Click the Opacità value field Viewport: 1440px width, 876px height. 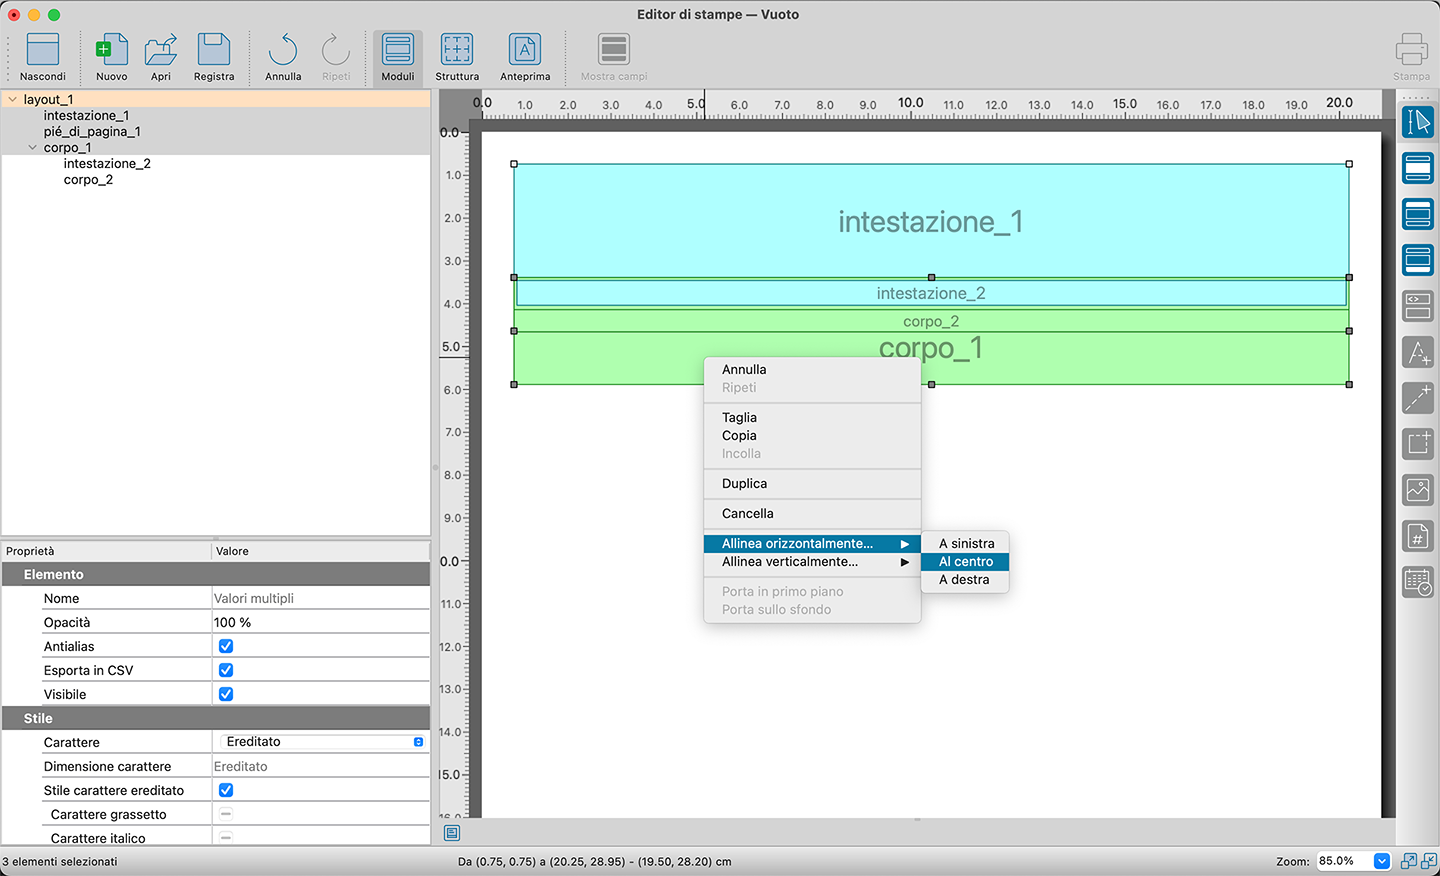[320, 623]
